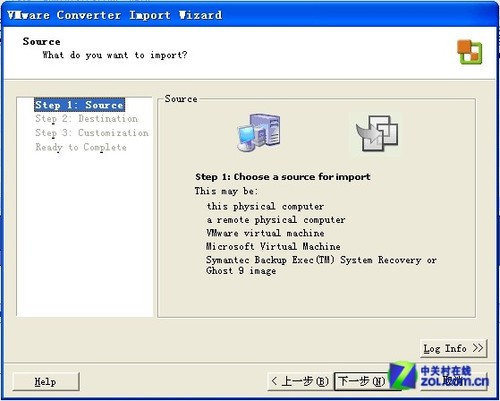Click the 'Ghost 9 image' text line
Image resolution: width=500 pixels, height=401 pixels.
(241, 271)
